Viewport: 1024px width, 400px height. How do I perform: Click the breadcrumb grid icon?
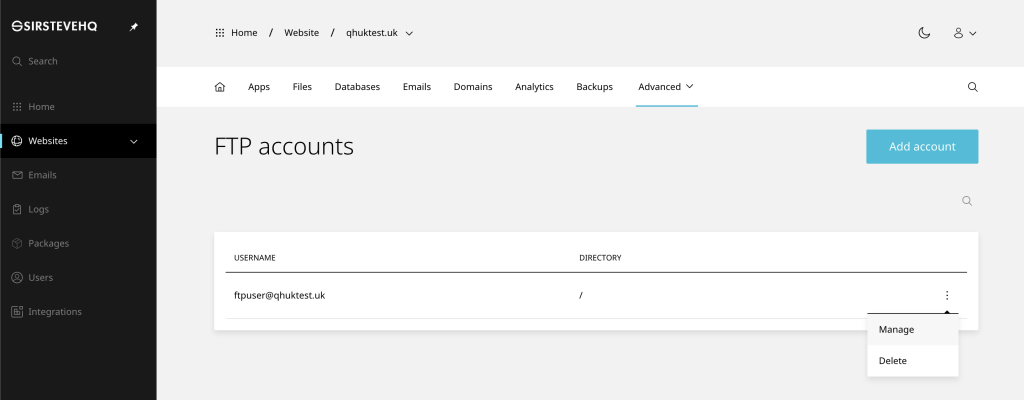(x=220, y=33)
